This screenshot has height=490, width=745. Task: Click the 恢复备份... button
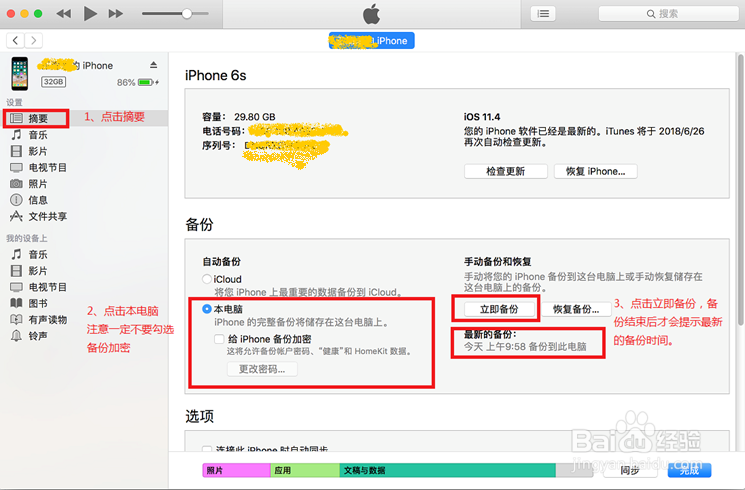pyautogui.click(x=576, y=309)
